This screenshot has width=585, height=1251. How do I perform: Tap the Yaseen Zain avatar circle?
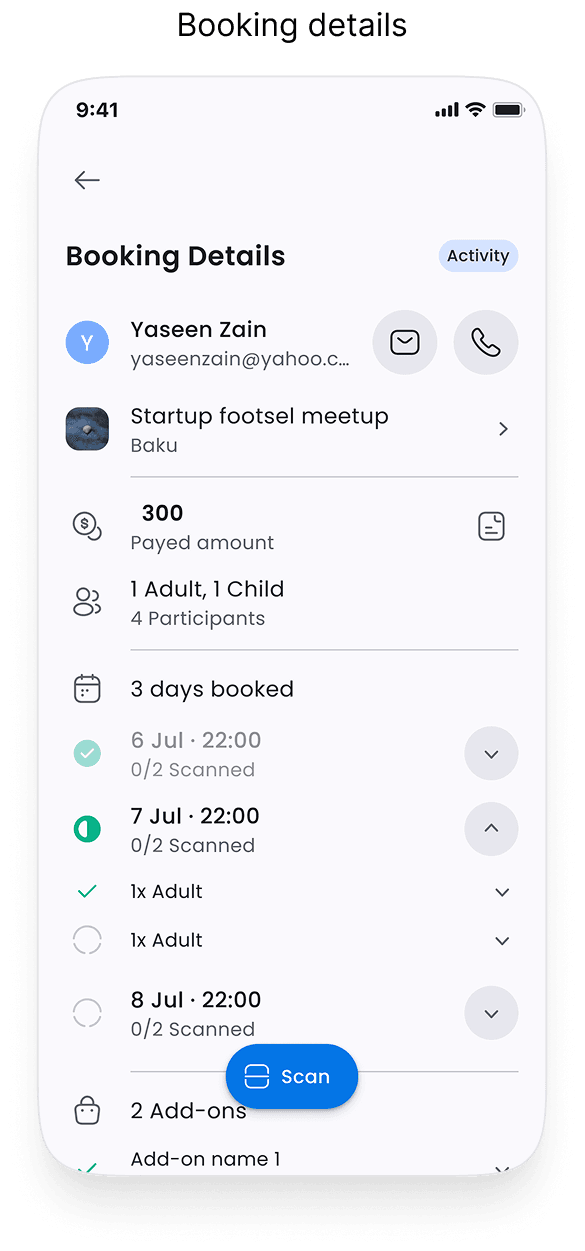click(x=87, y=342)
